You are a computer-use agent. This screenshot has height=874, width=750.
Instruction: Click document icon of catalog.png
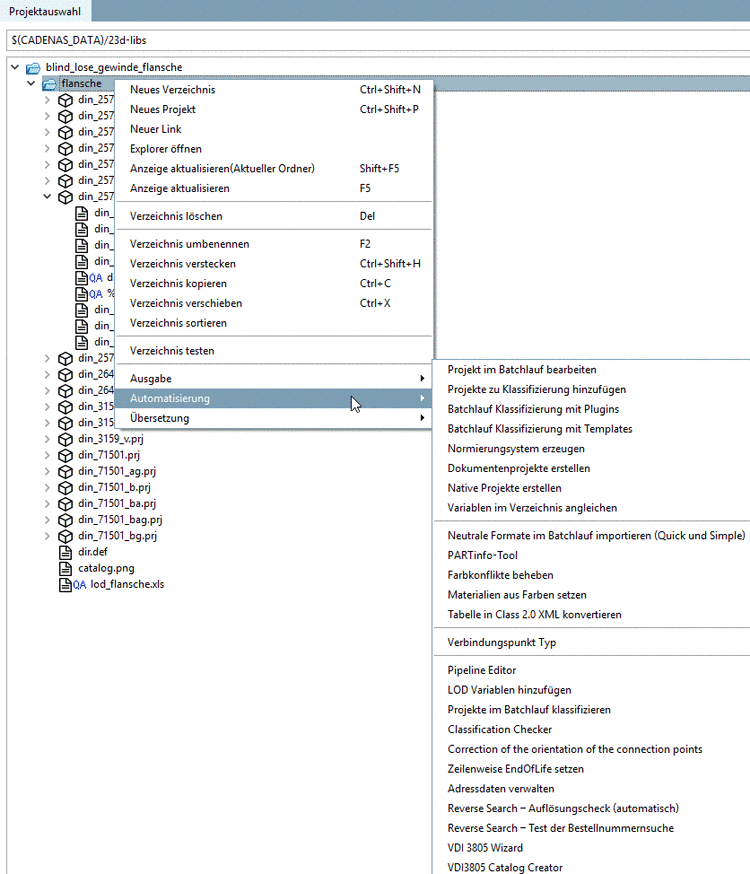[66, 569]
